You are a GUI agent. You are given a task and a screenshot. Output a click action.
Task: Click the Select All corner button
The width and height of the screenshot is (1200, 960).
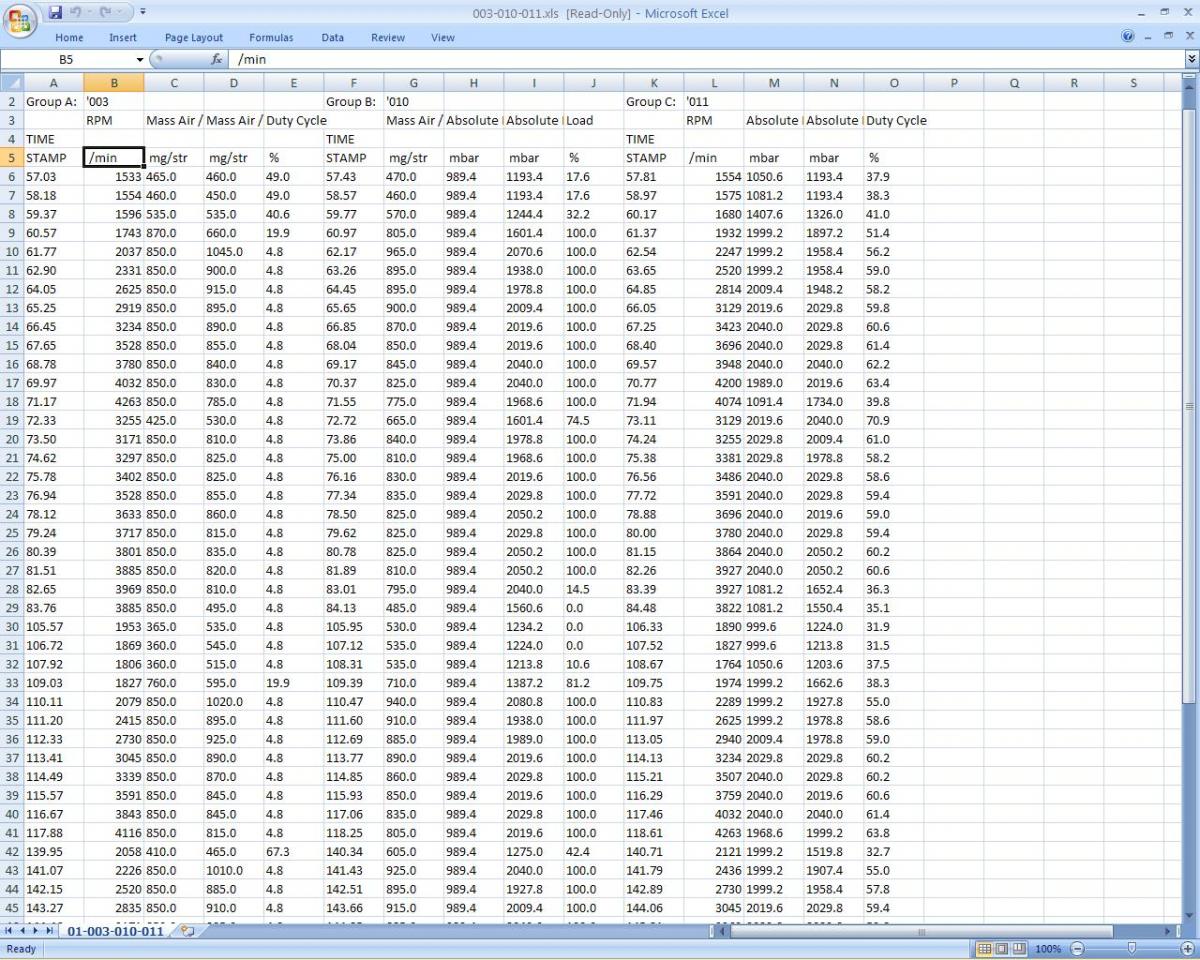click(x=11, y=83)
